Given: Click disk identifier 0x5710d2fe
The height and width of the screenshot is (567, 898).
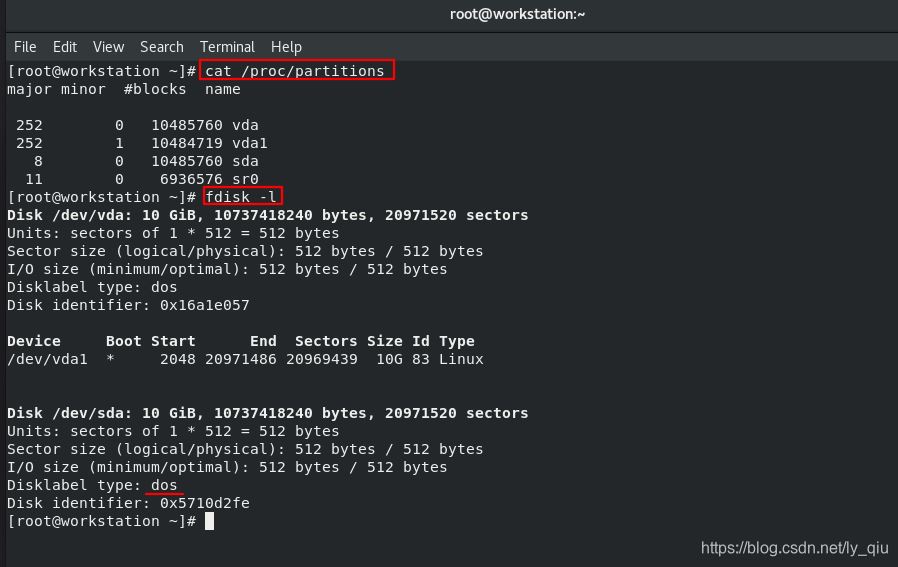Looking at the screenshot, I should pos(205,503).
